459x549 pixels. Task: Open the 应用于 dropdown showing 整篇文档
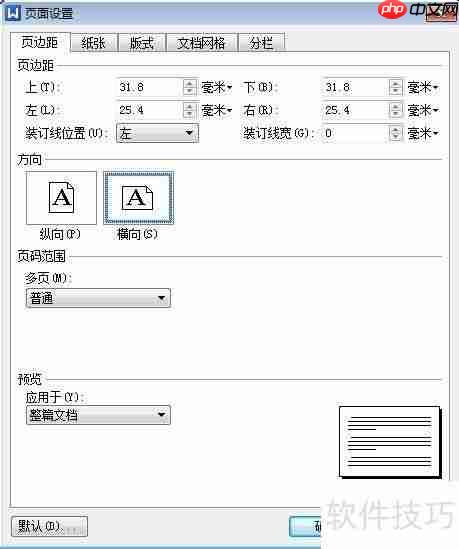[x=98, y=415]
